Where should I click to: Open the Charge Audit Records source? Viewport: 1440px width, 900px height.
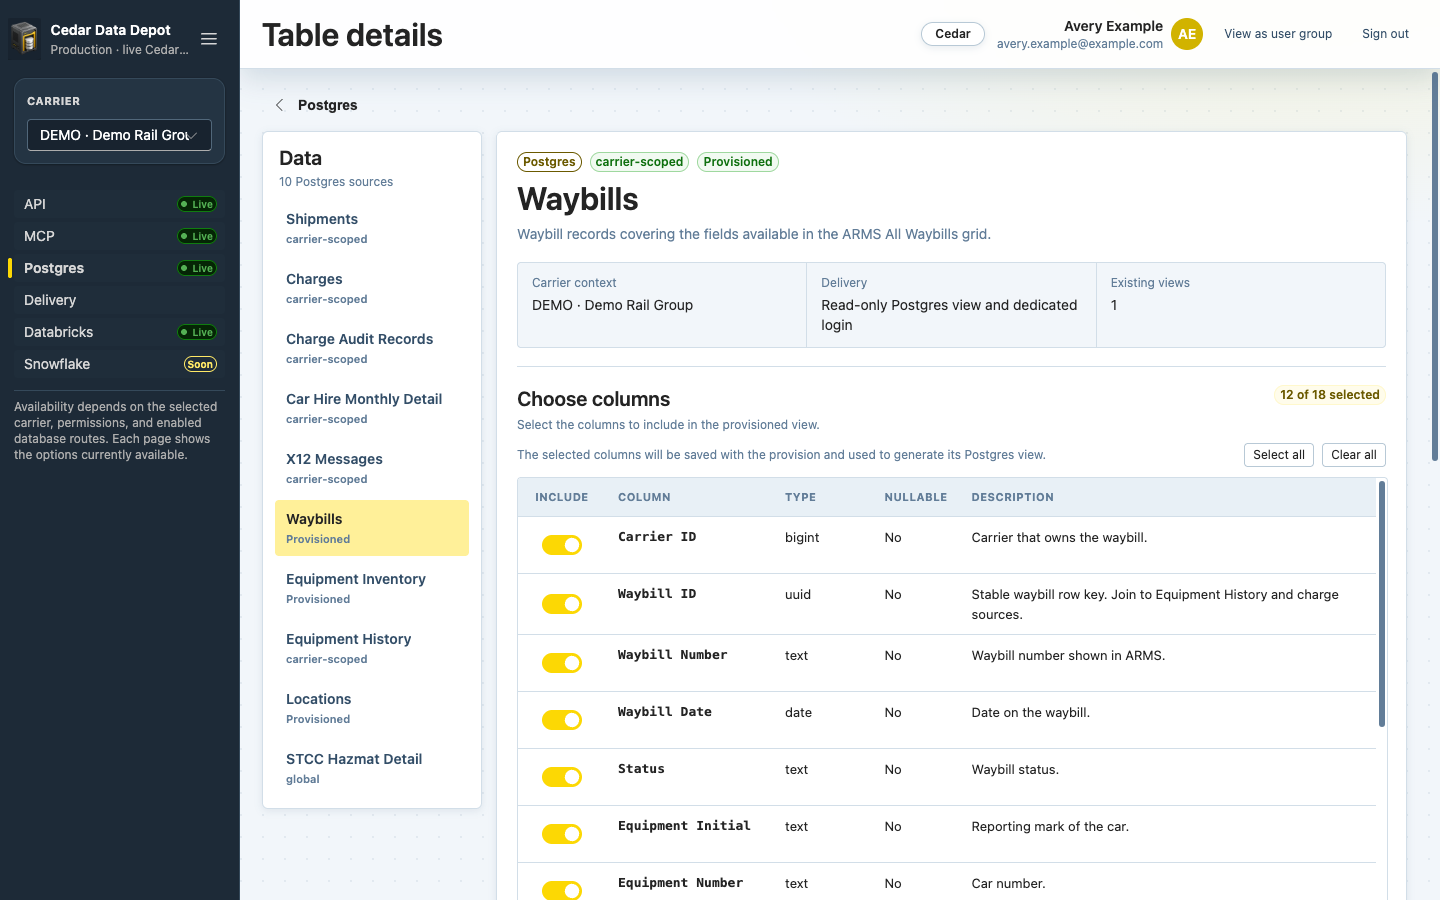372,348
